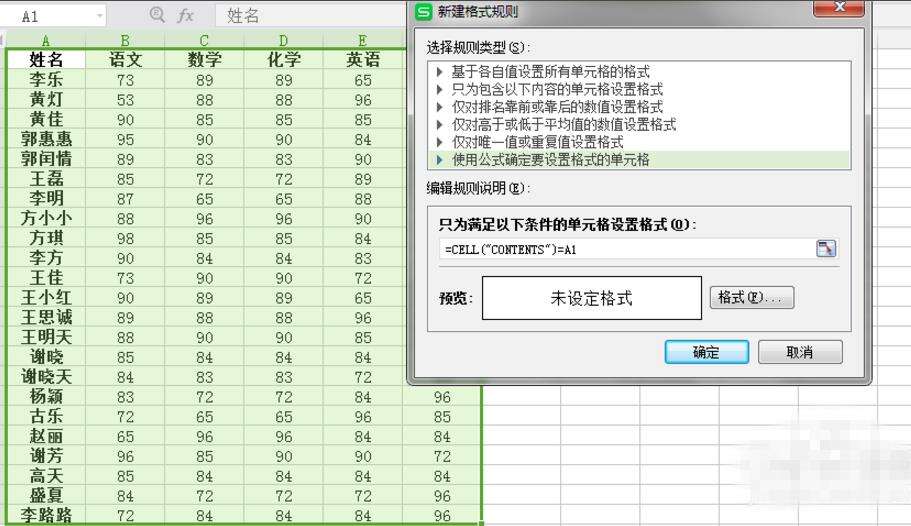Close the 新建格式规则 dialog
Image resolution: width=911 pixels, height=526 pixels.
(839, 8)
